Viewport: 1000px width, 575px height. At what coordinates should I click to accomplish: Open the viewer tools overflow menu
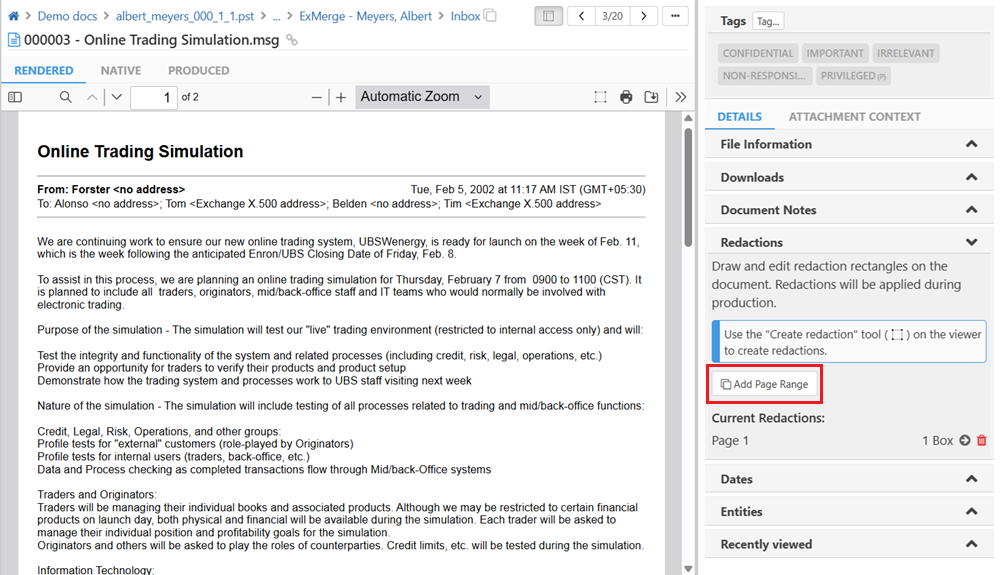(x=680, y=97)
